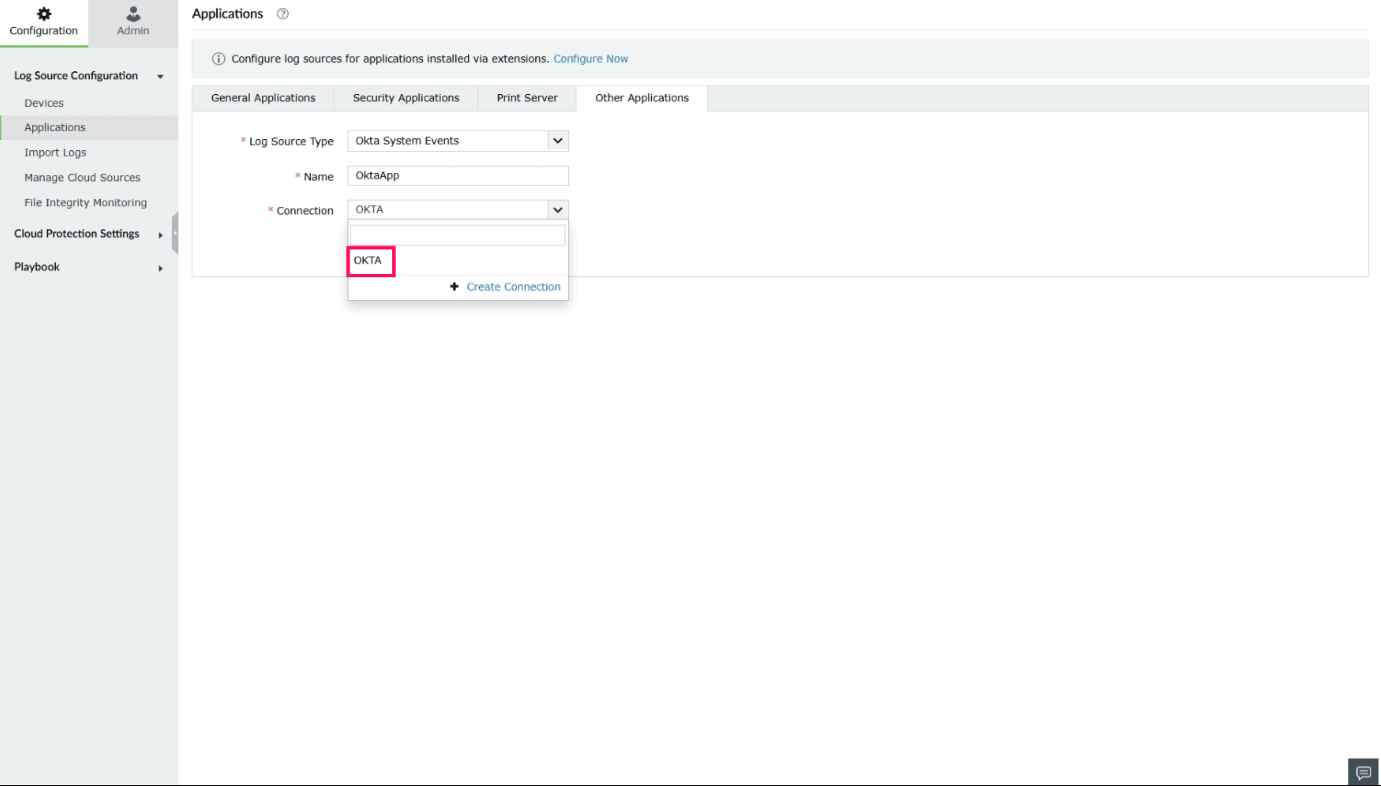The height and width of the screenshot is (786, 1381).
Task: Open Devices in the sidebar
Action: [44, 103]
